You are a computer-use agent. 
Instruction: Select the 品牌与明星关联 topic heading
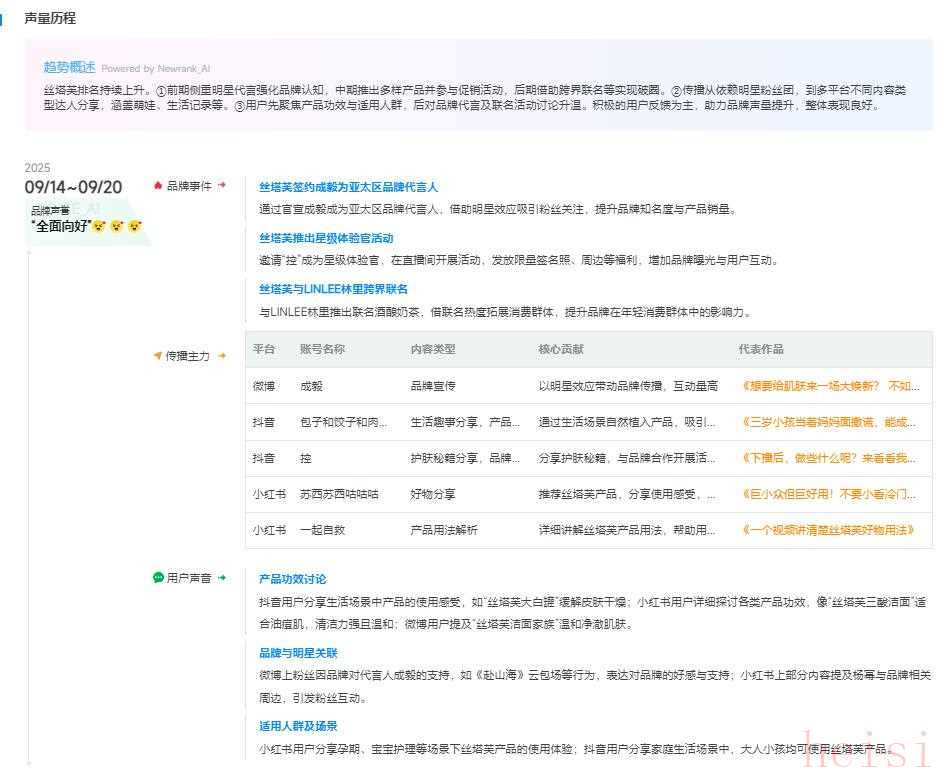click(298, 652)
